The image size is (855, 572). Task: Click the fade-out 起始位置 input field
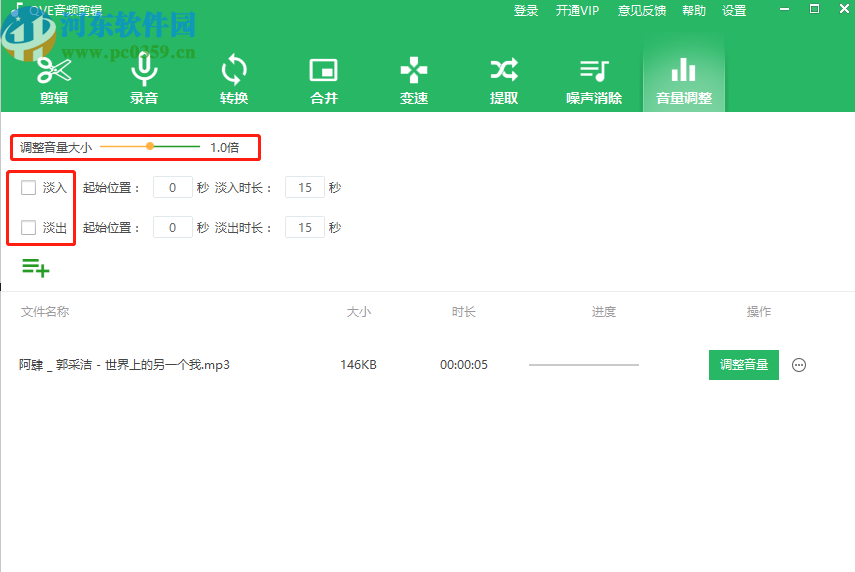[x=173, y=227]
